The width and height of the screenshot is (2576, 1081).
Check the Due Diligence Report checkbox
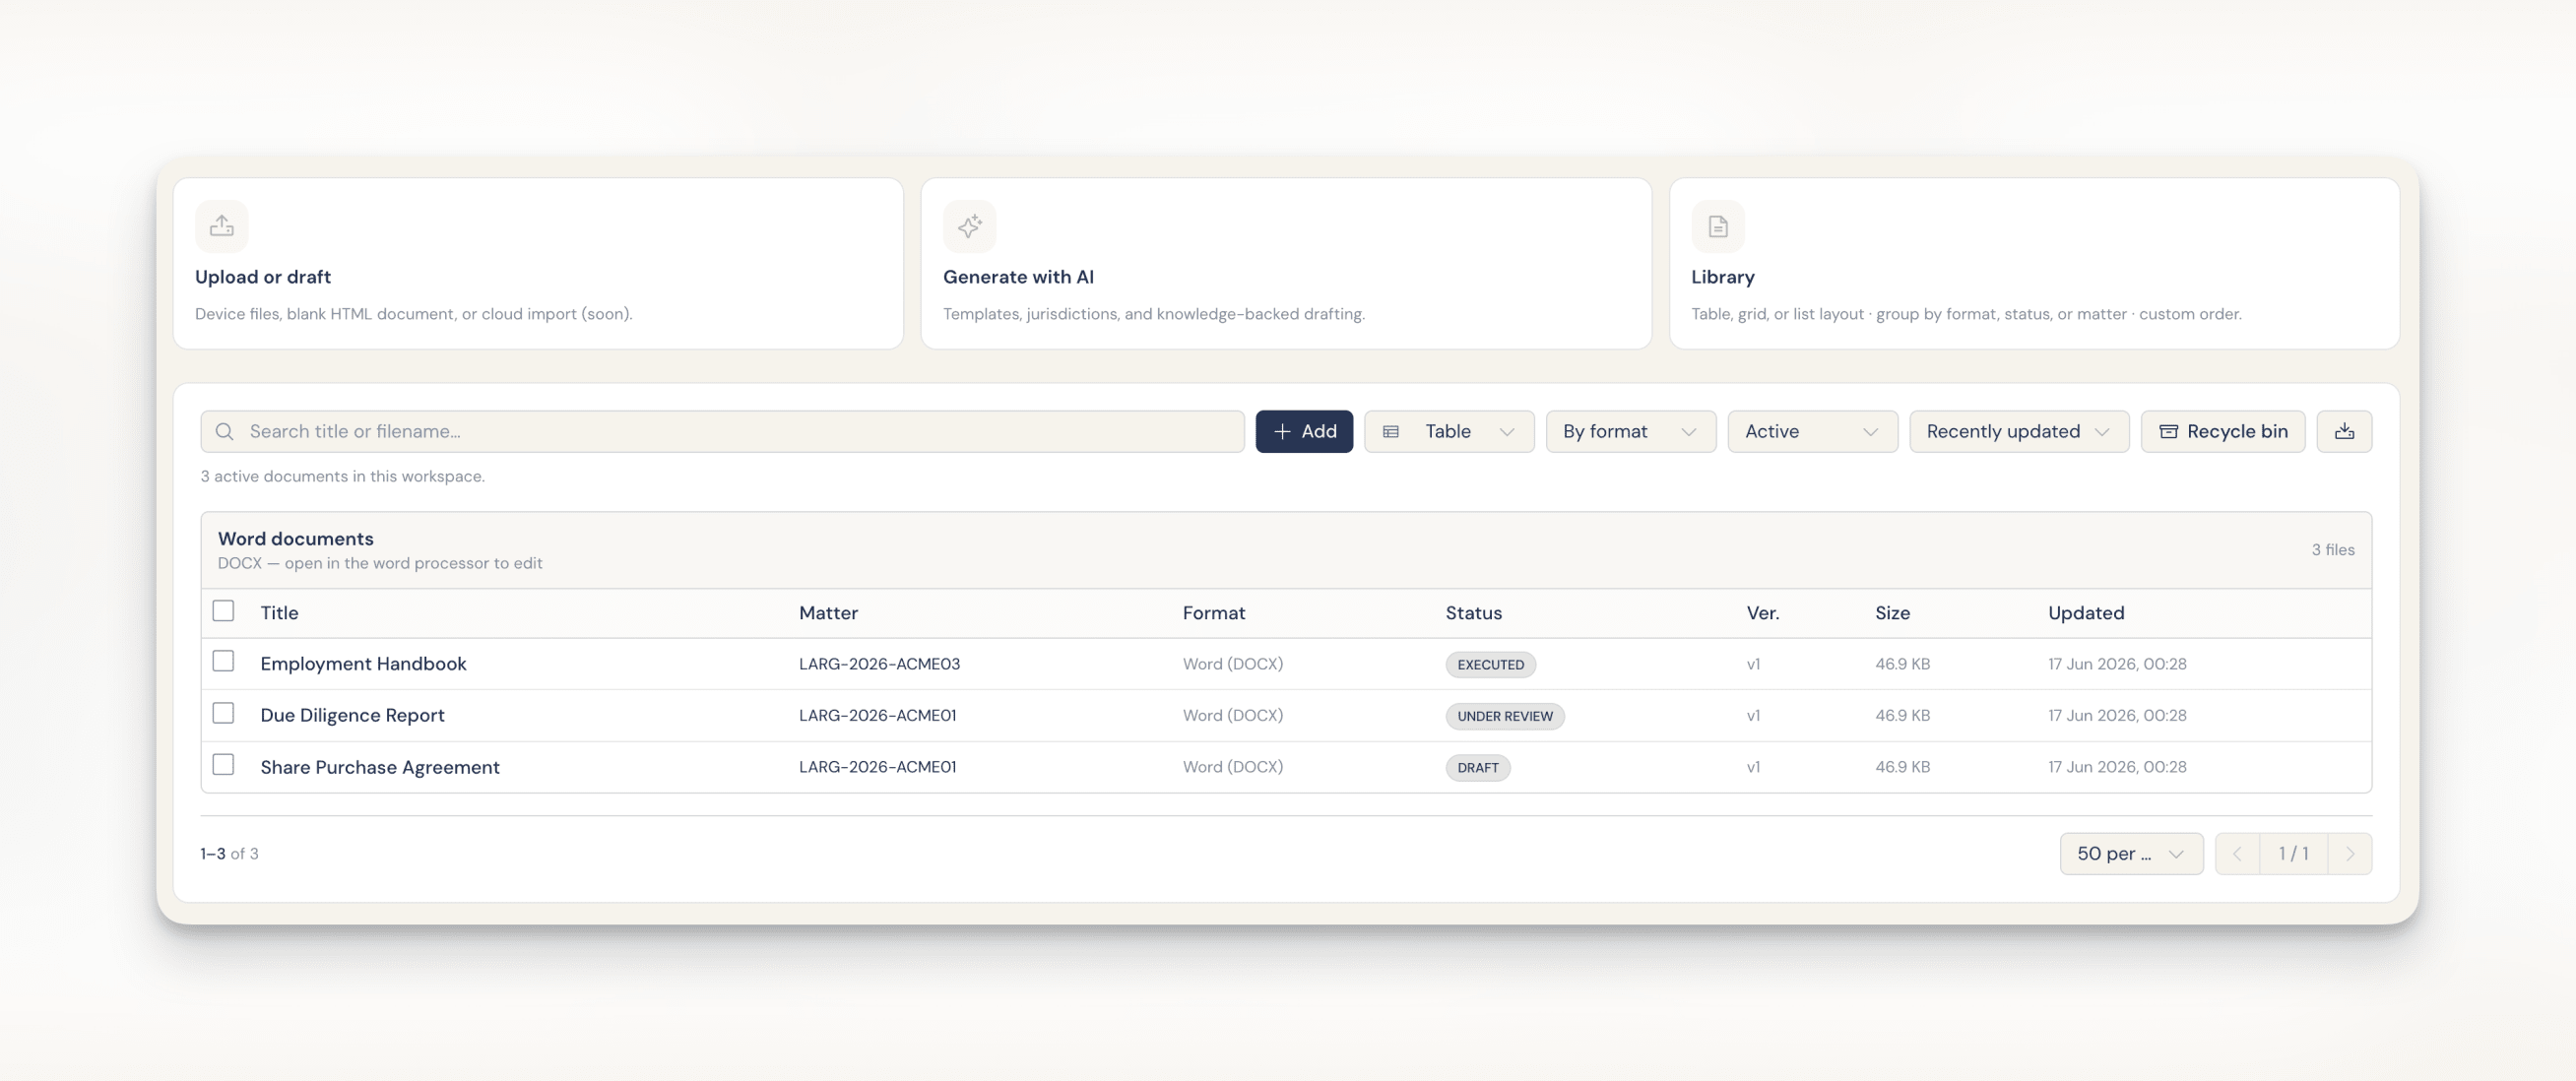pos(223,713)
